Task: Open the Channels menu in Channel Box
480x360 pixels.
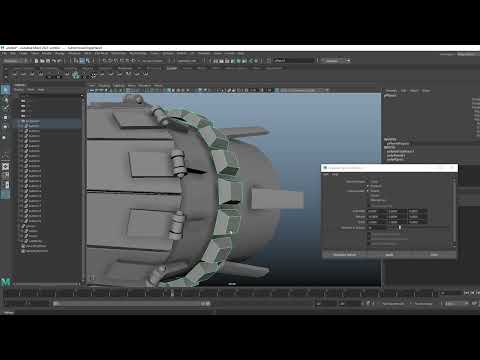Action: [x=391, y=91]
